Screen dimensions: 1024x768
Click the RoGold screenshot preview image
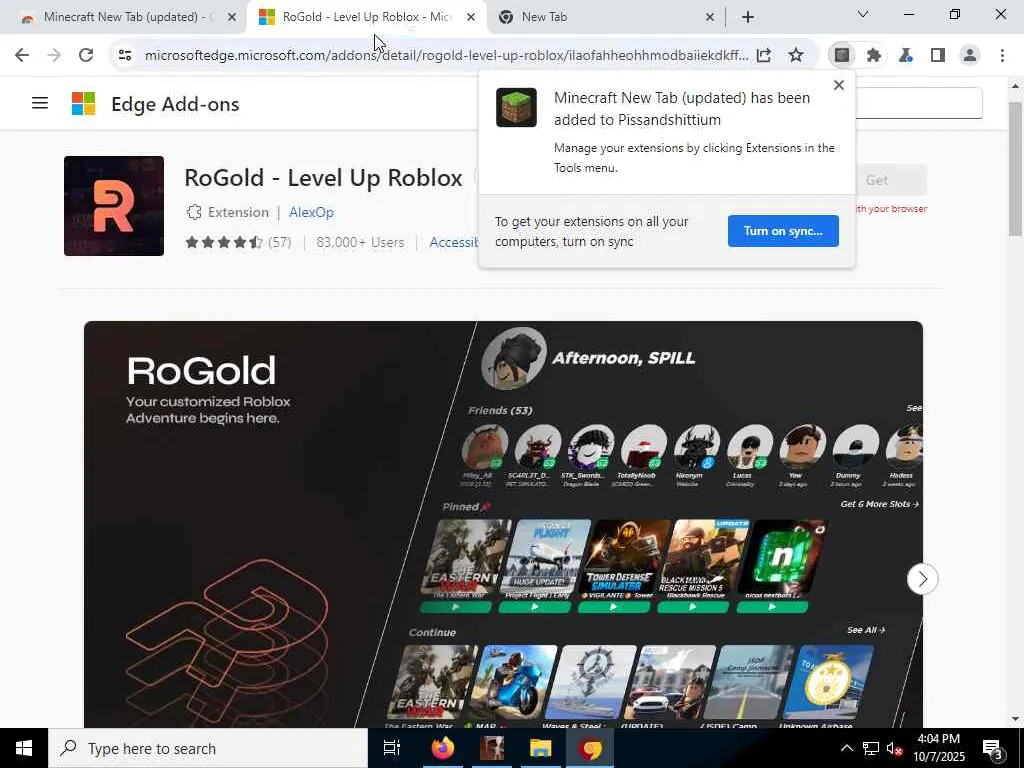[x=503, y=524]
